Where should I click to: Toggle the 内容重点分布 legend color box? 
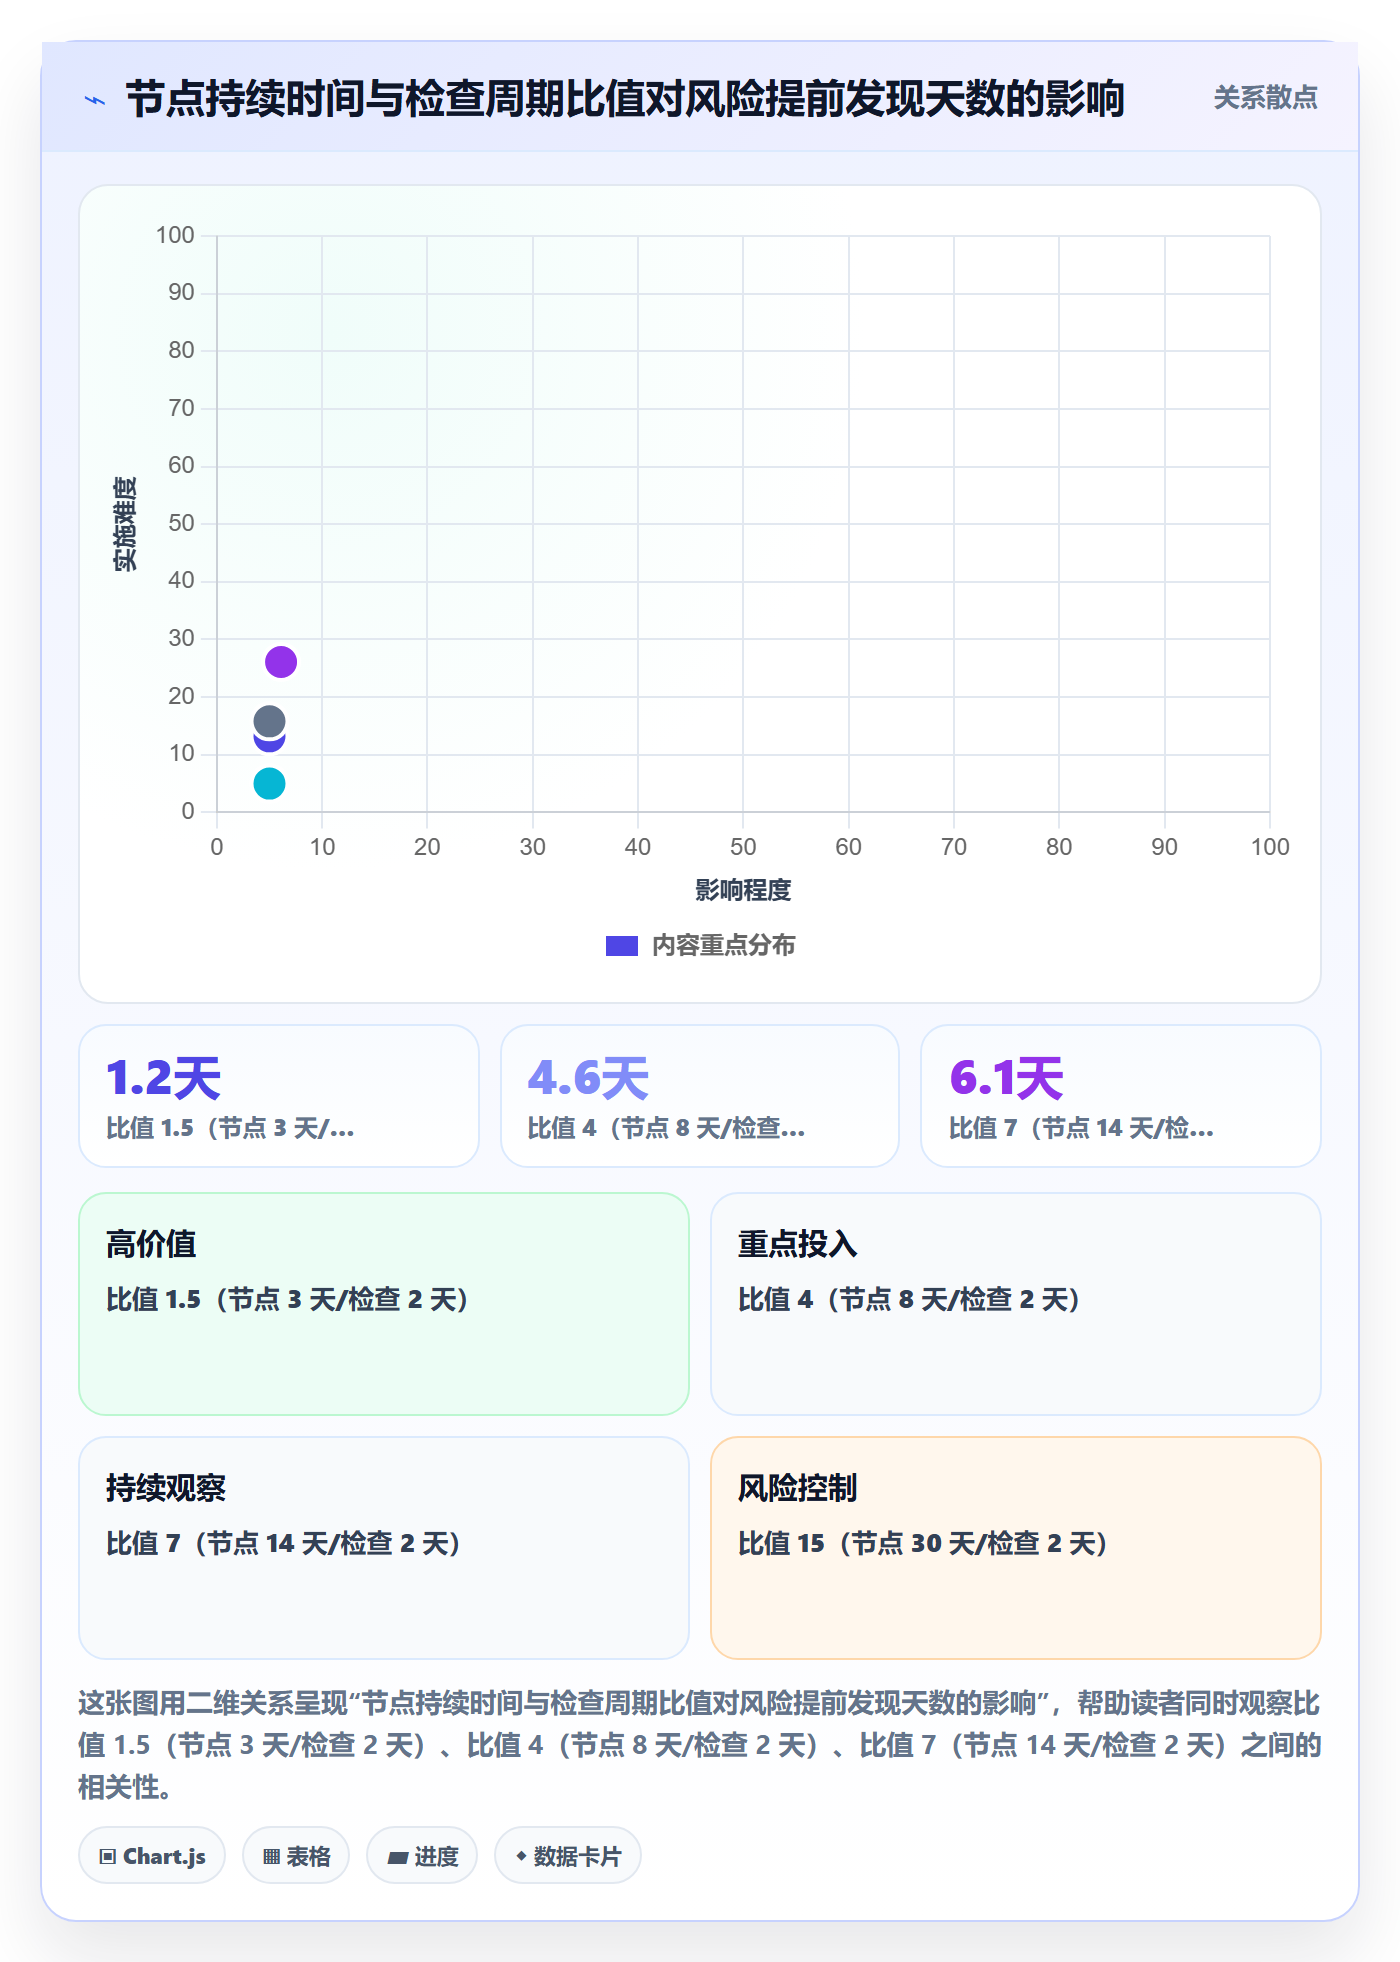point(622,946)
